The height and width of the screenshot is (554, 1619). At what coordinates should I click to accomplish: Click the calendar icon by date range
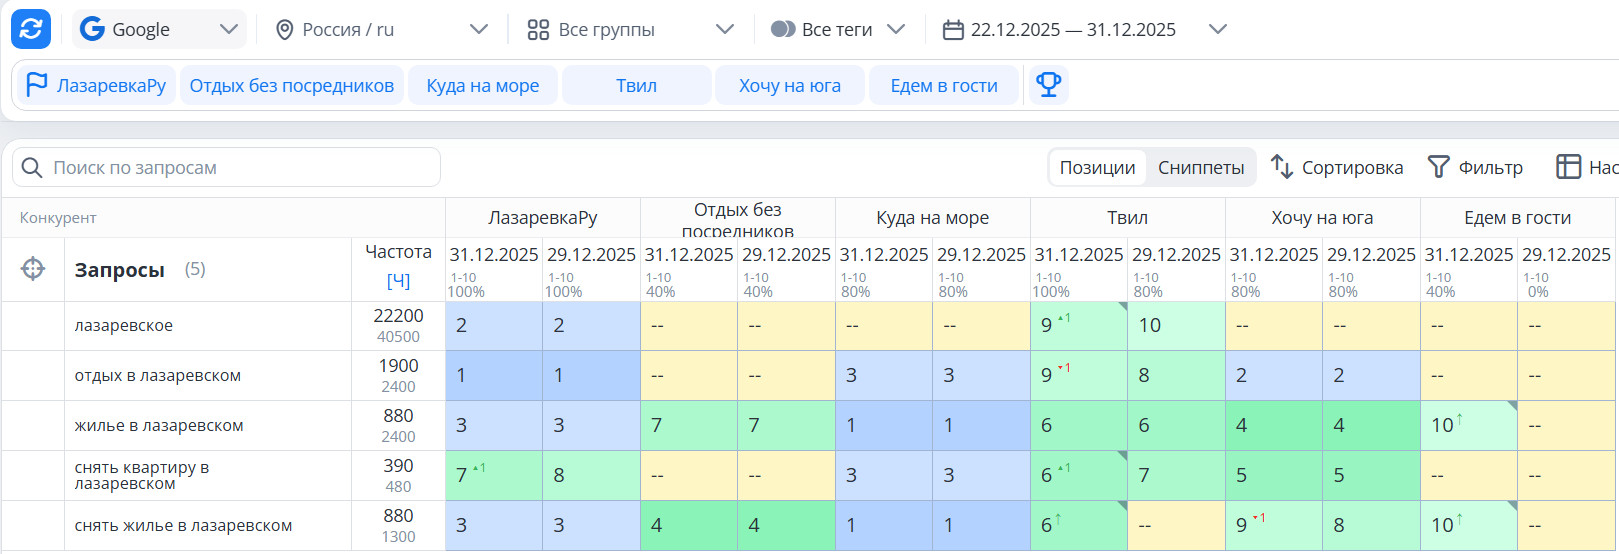pos(953,30)
